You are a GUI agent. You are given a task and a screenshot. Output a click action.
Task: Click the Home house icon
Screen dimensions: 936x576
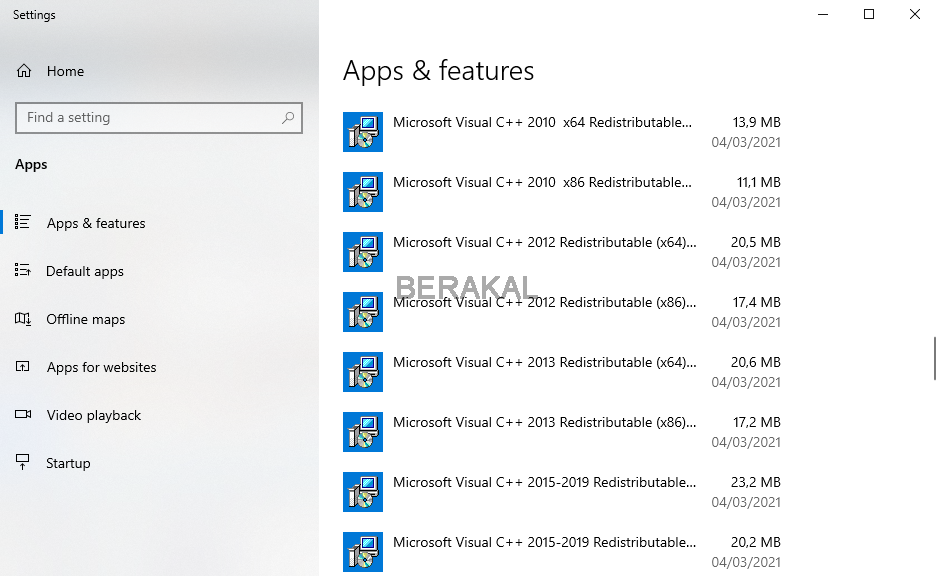(24, 71)
